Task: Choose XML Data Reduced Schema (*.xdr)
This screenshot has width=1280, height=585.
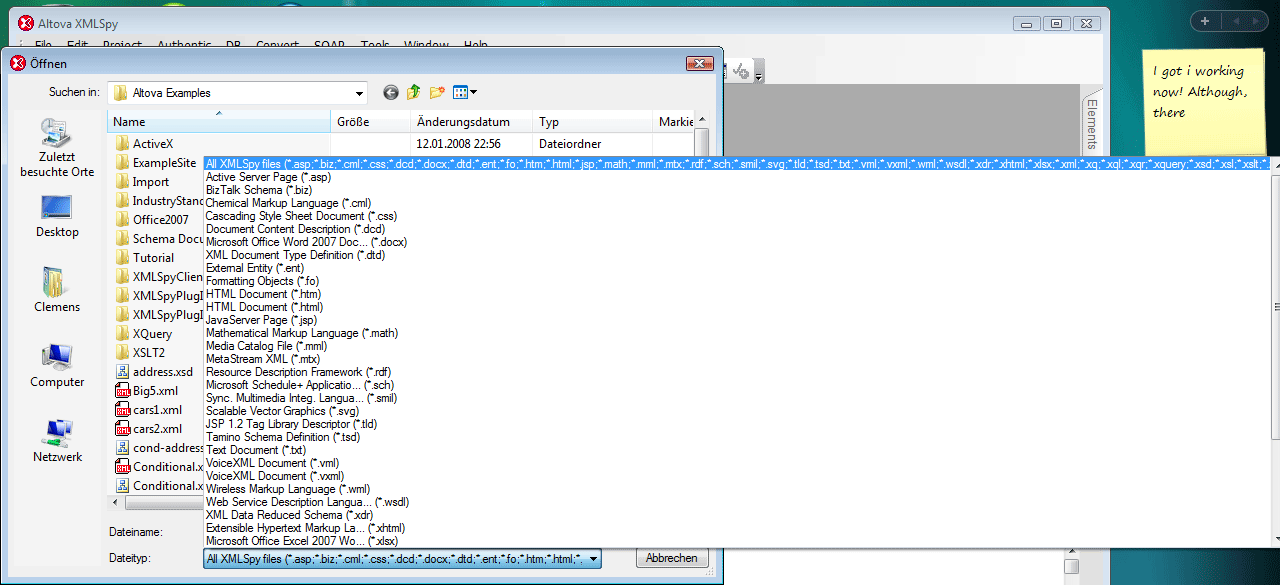Action: pyautogui.click(x=289, y=515)
